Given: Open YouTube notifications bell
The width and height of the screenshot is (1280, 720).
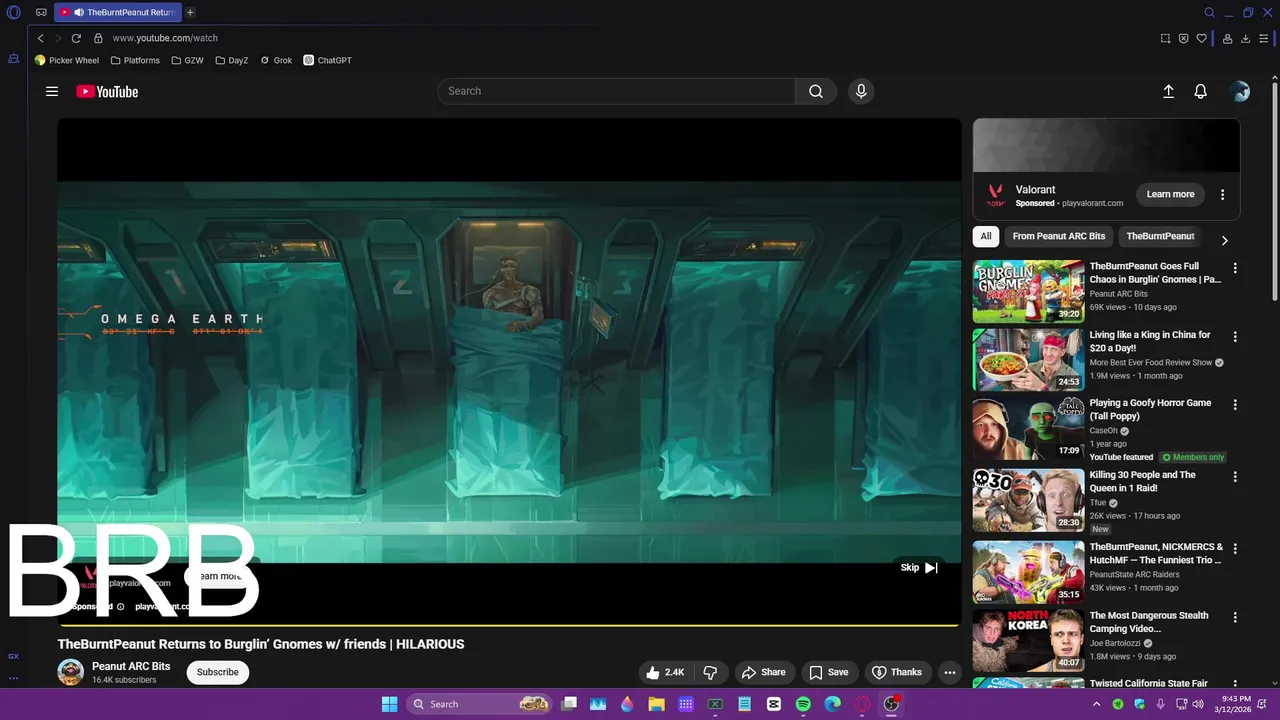Looking at the screenshot, I should [x=1201, y=91].
